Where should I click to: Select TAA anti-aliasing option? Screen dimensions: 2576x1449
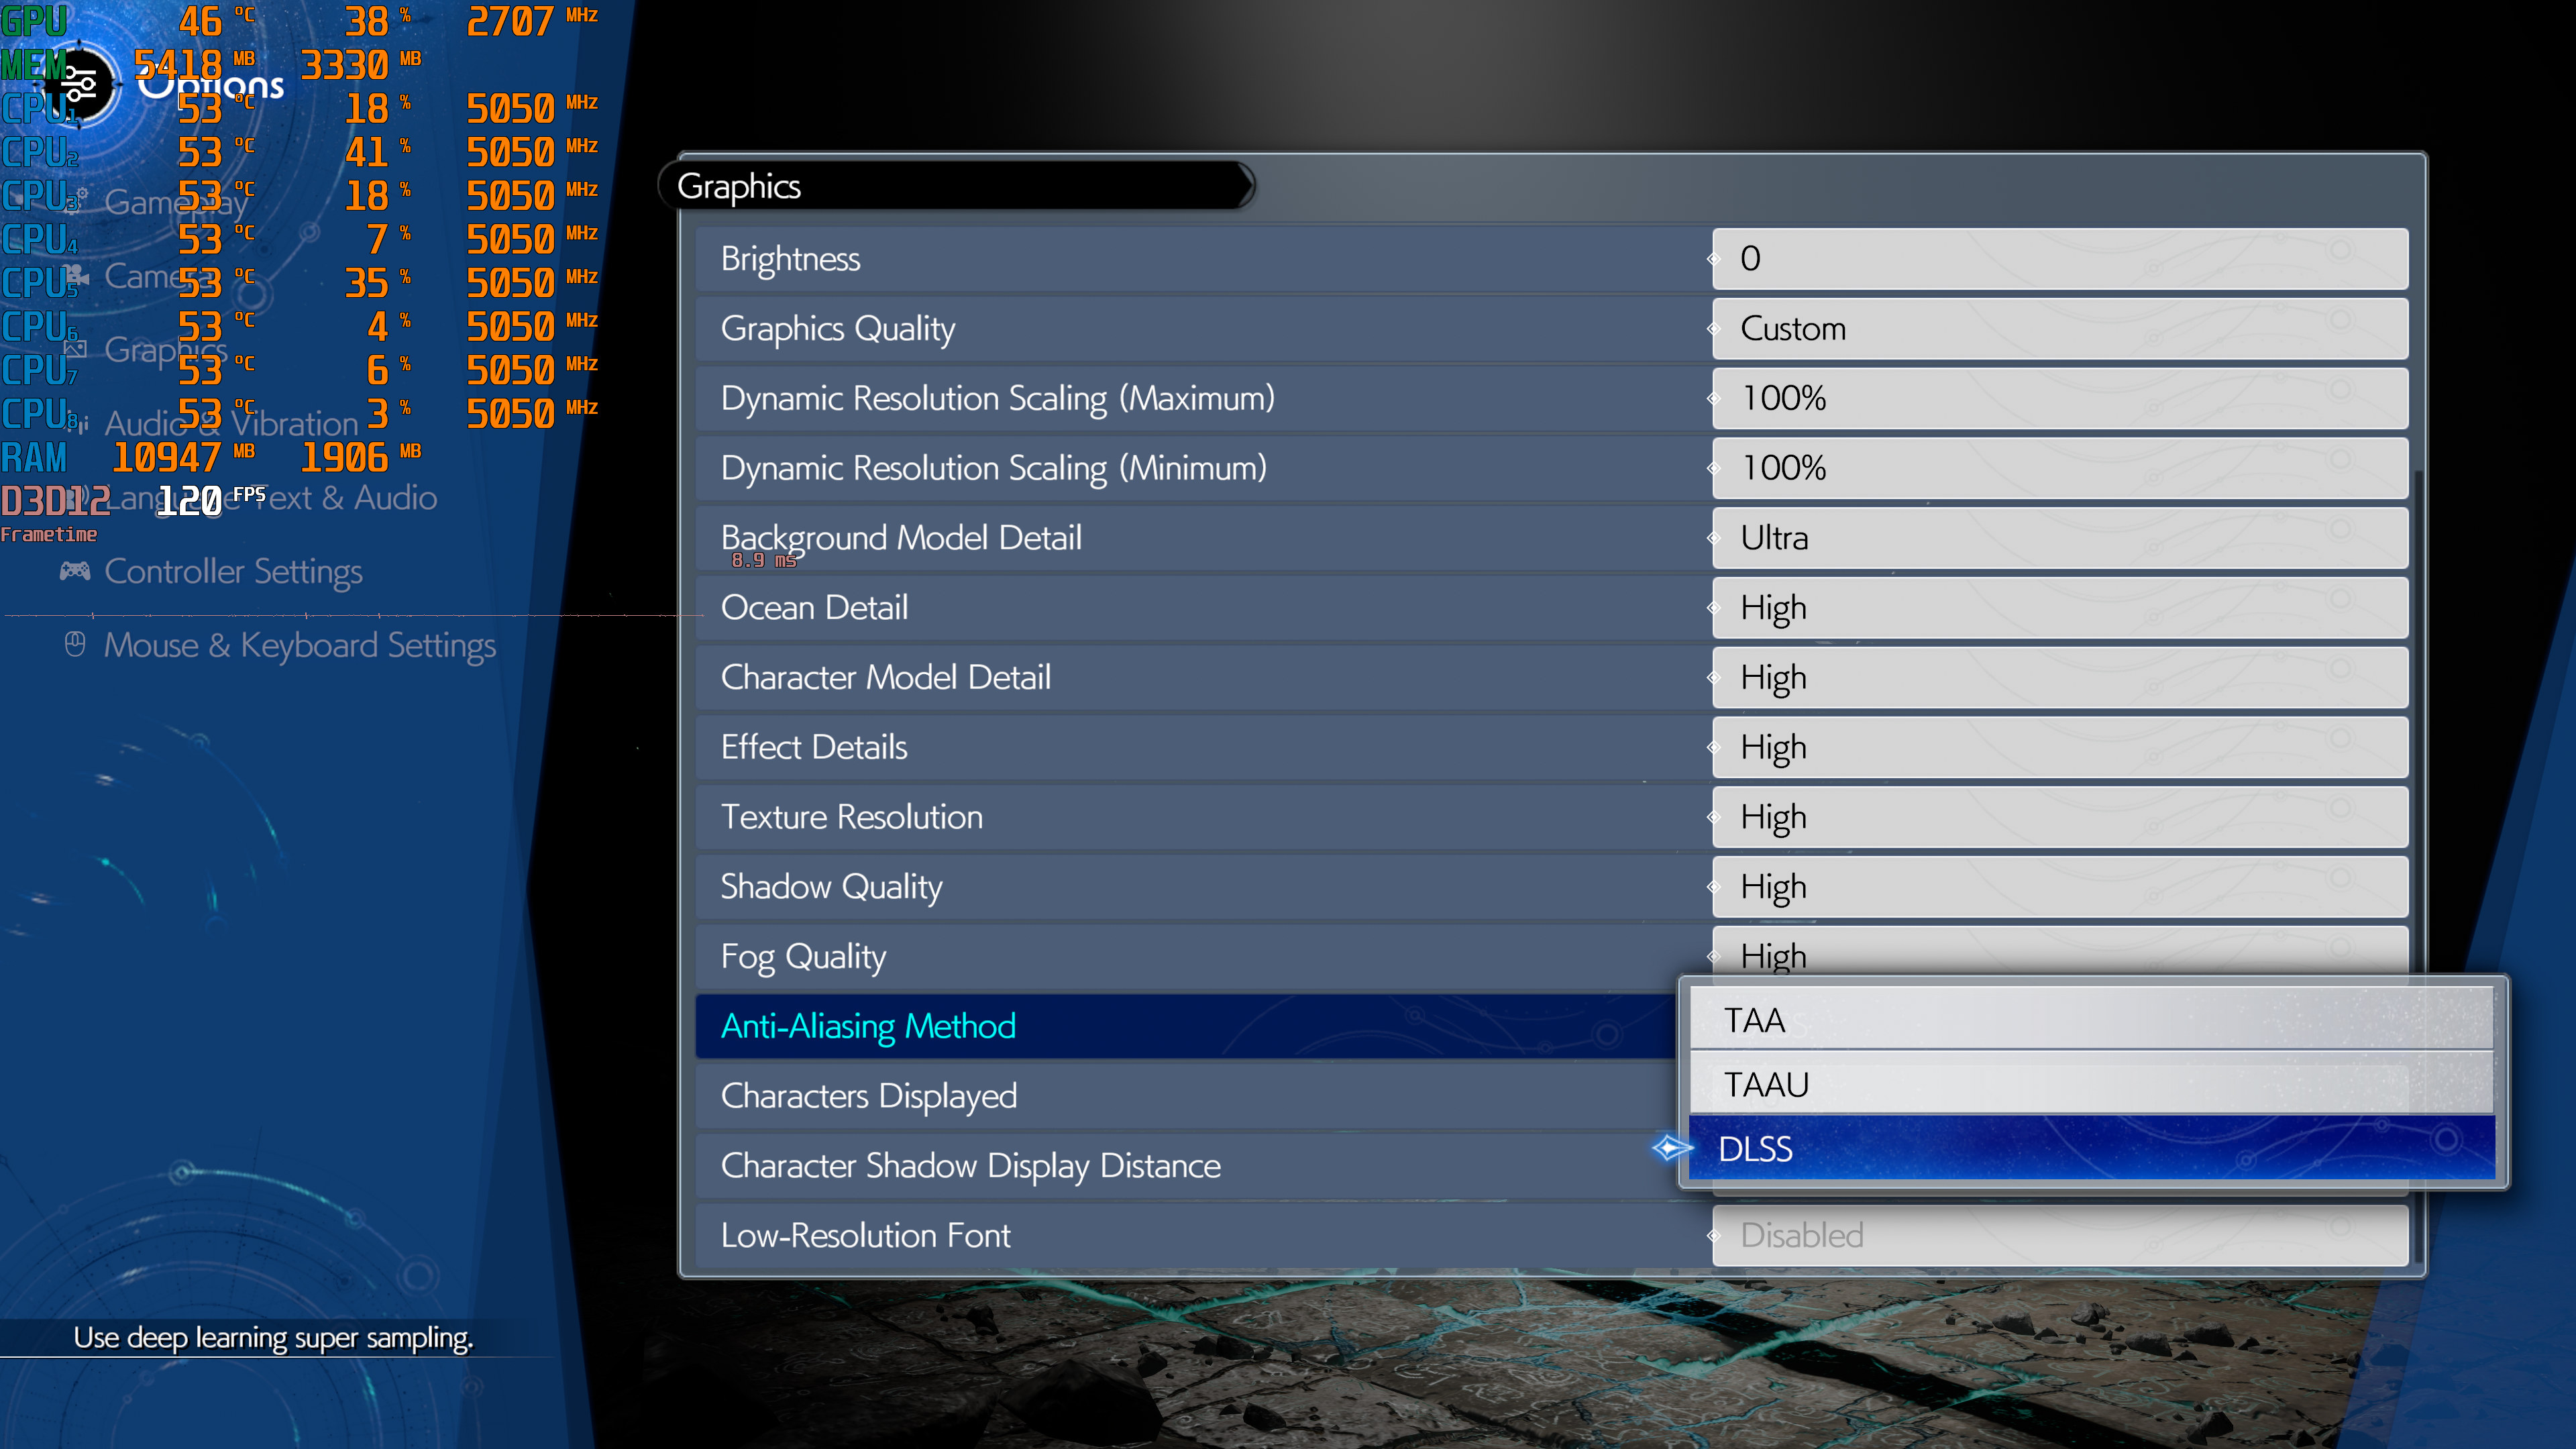2090,1020
